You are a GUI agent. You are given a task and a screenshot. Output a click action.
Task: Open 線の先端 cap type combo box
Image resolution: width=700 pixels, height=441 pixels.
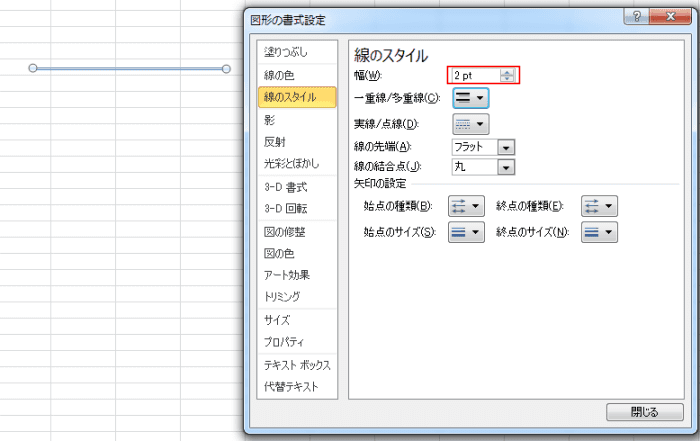tap(483, 147)
